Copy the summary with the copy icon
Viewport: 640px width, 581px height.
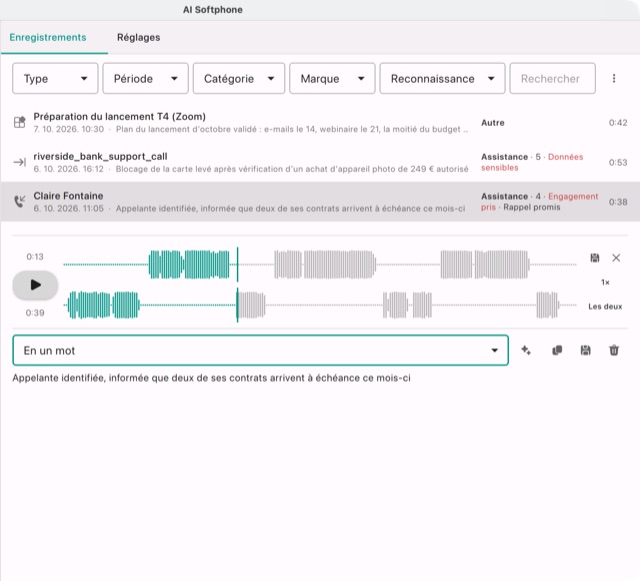coord(557,350)
